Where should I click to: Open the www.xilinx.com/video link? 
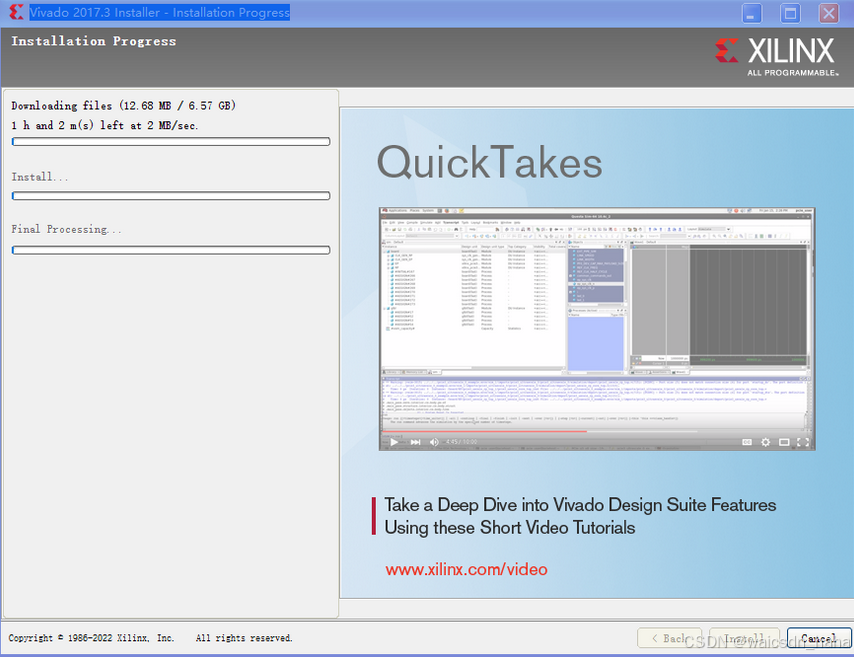(x=466, y=569)
